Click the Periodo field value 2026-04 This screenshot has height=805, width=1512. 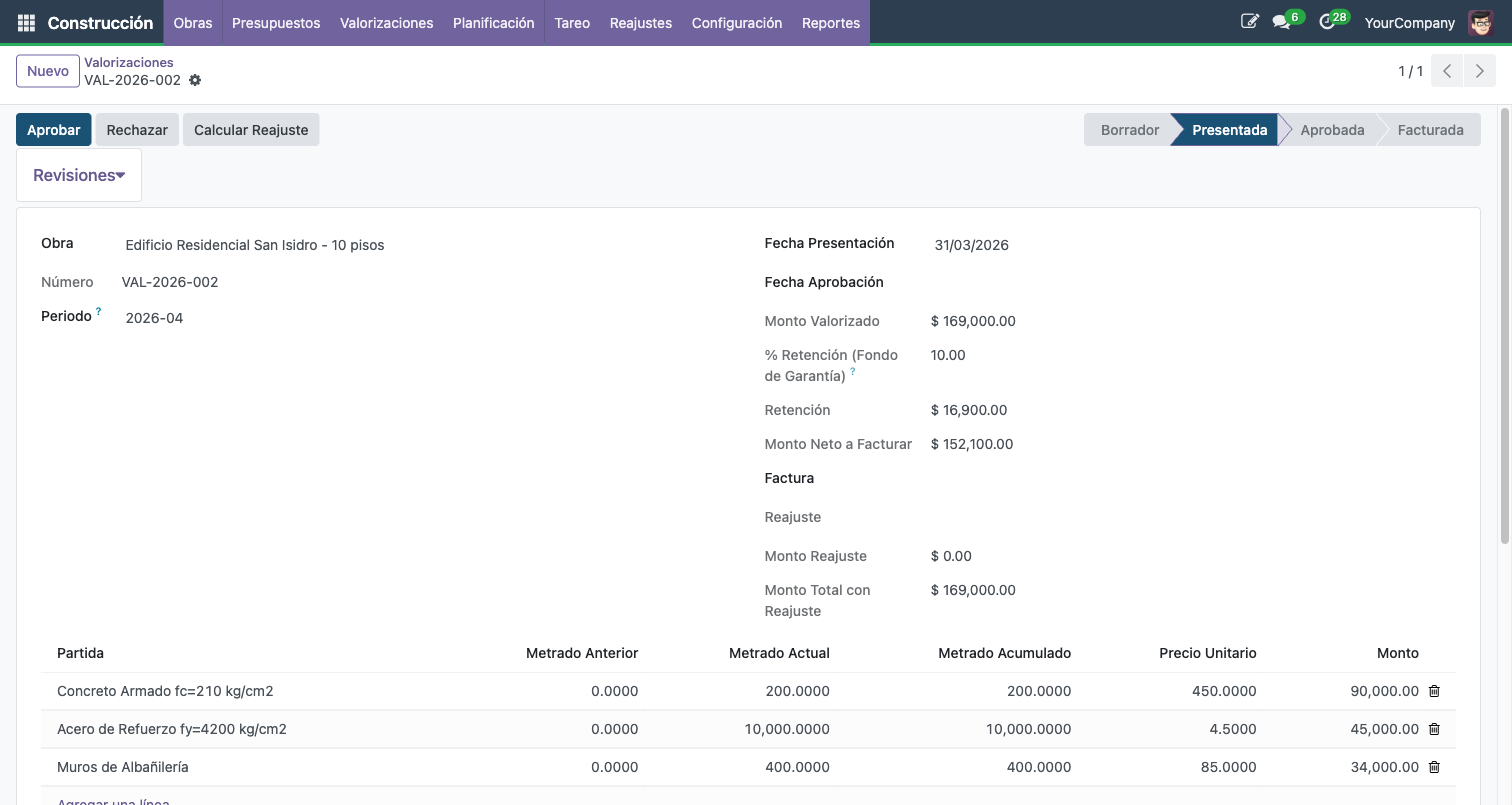154,318
